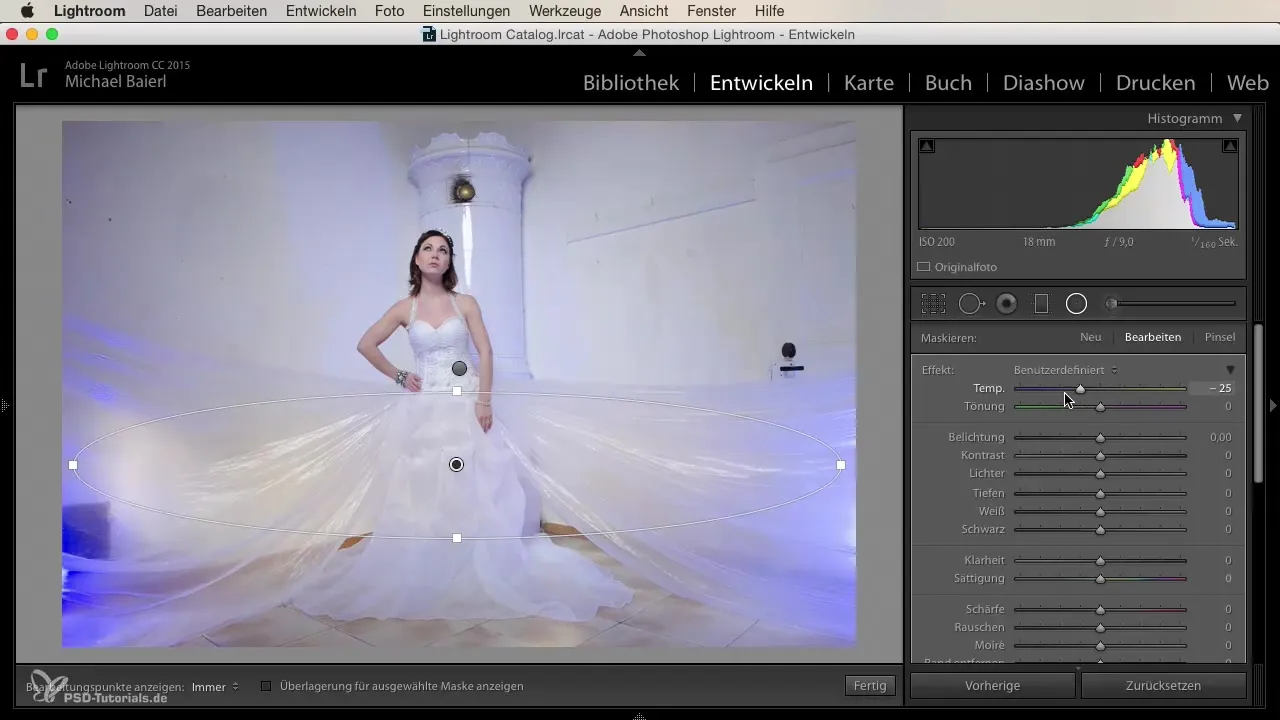Click the Belichtung value field 0,00

(x=1219, y=438)
